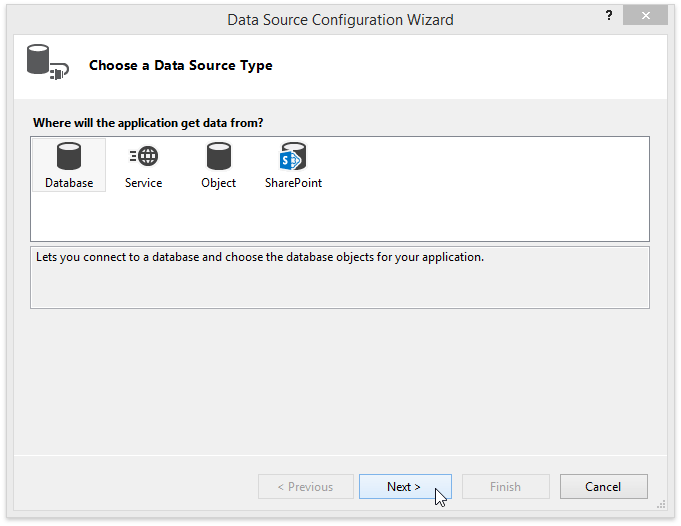Select the Database cylinder icon
This screenshot has width=681, height=526.
(x=69, y=156)
